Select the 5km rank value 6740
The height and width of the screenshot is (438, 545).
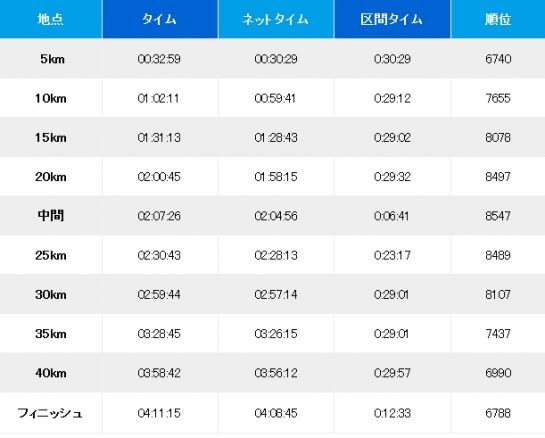pos(498,59)
